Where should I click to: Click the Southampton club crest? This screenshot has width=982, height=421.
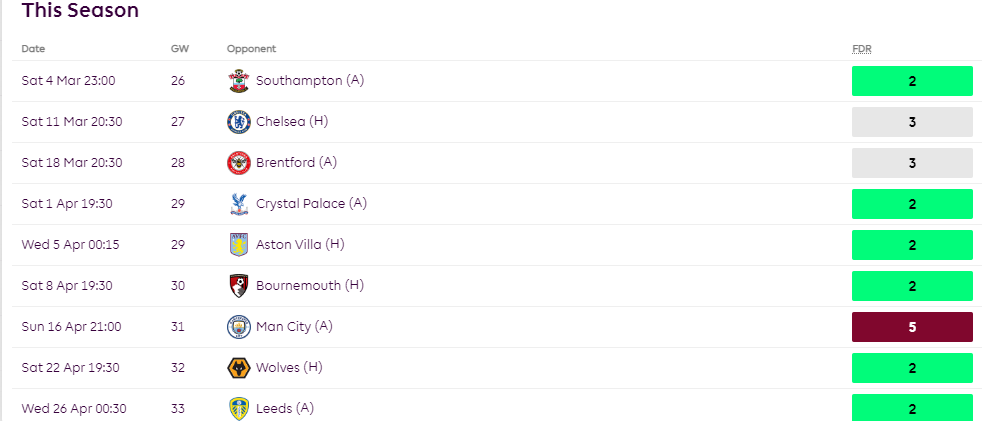[x=239, y=81]
